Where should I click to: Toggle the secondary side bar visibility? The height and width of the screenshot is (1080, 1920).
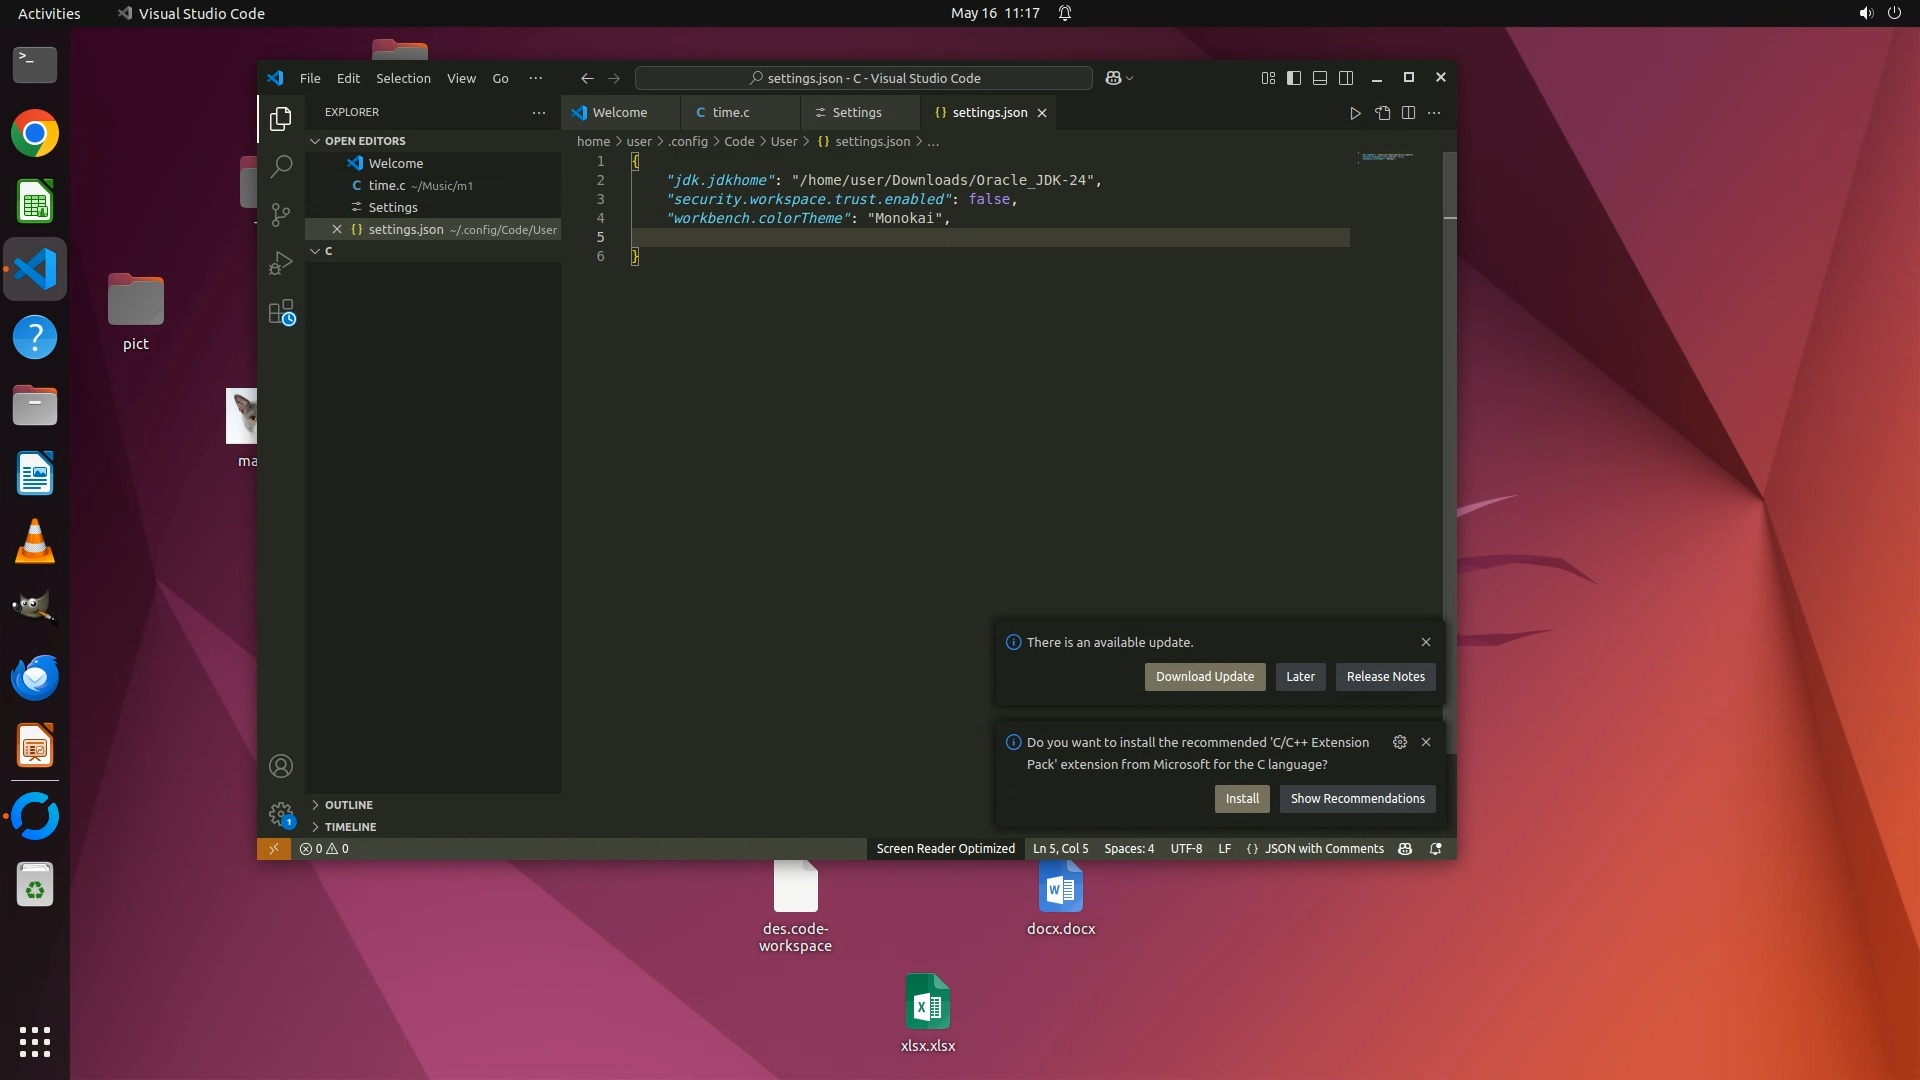1346,78
